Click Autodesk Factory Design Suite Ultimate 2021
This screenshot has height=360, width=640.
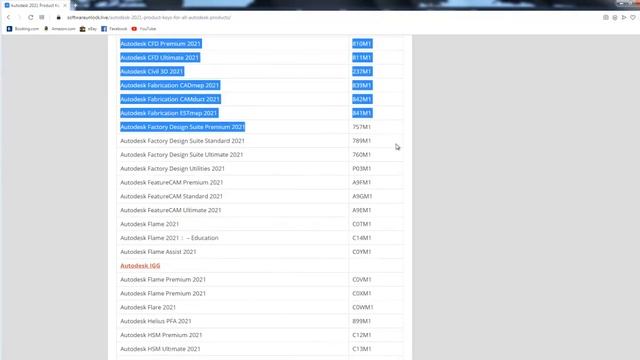(x=182, y=155)
